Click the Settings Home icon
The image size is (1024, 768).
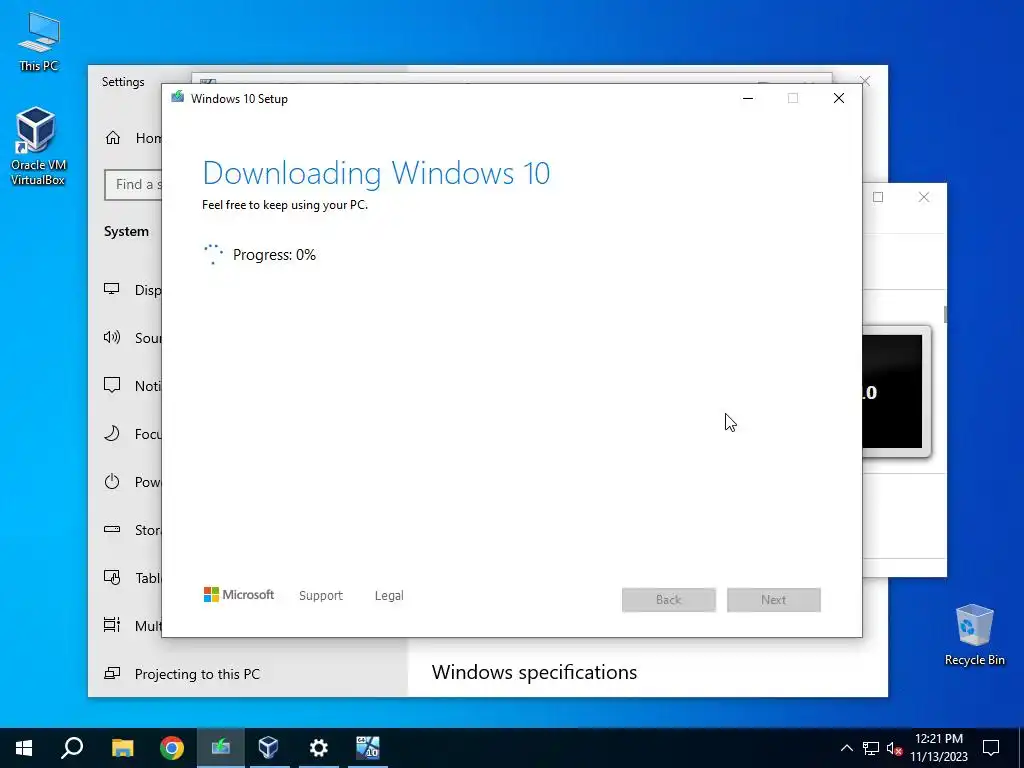[113, 138]
